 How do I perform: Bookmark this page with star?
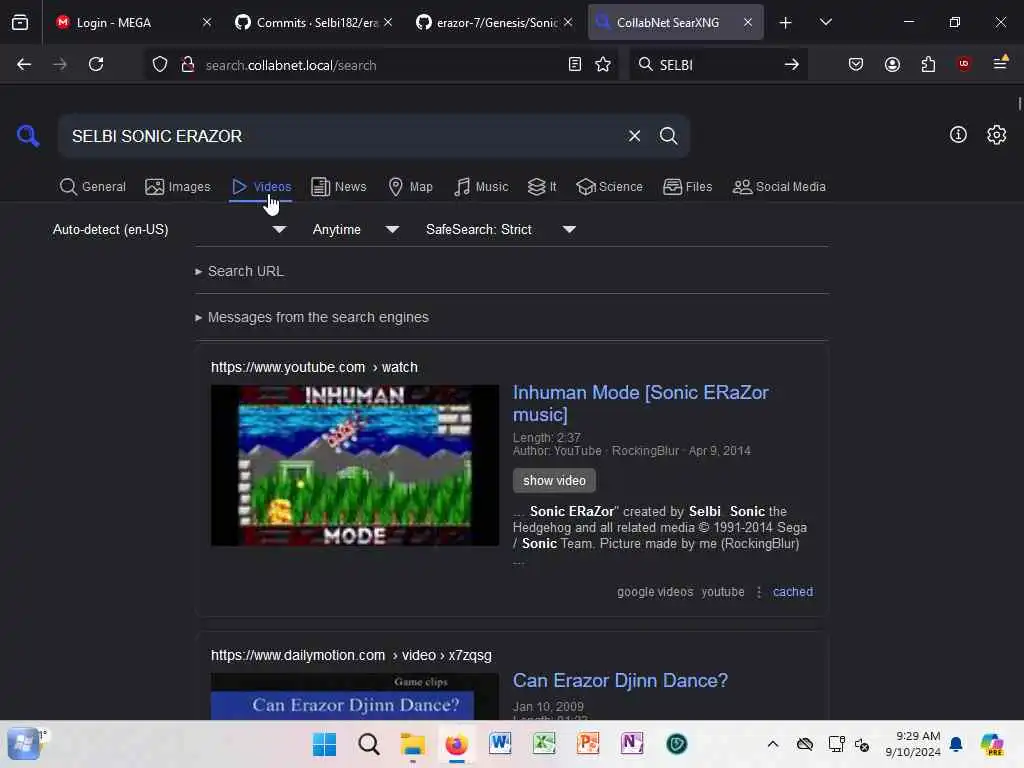tap(603, 64)
